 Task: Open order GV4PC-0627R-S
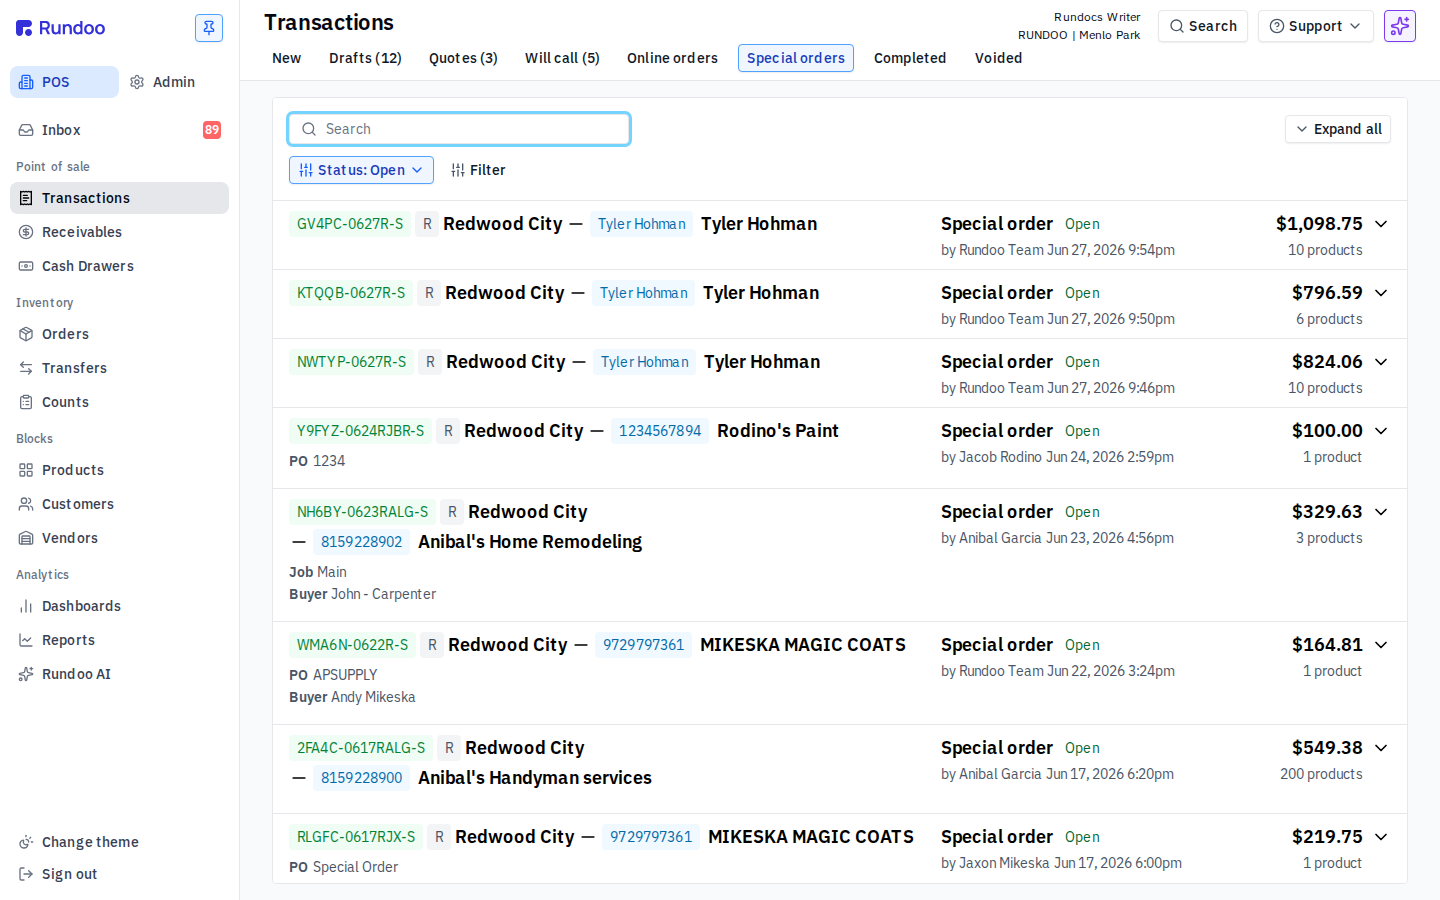(x=350, y=224)
